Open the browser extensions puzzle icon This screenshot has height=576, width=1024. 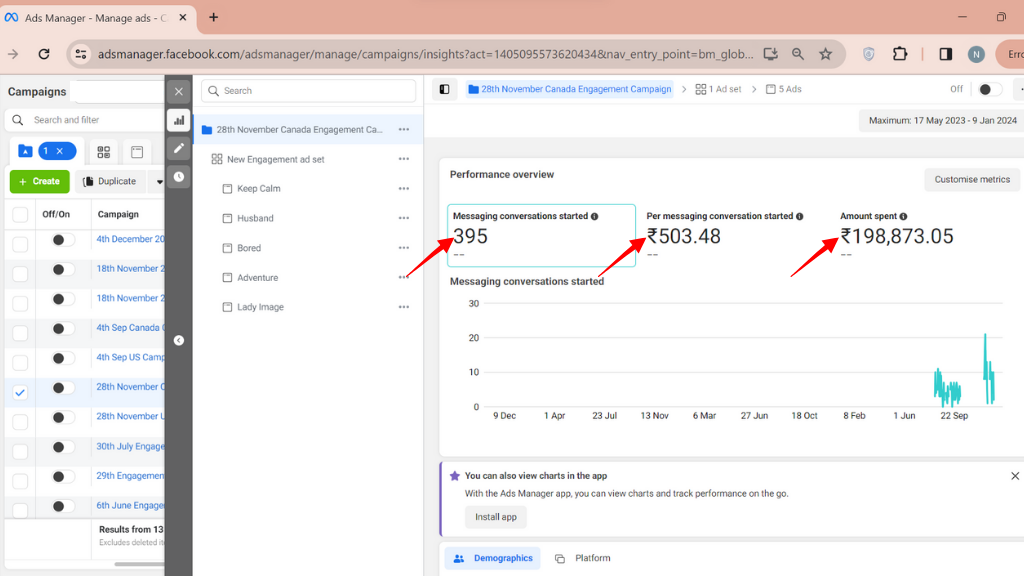pos(900,54)
